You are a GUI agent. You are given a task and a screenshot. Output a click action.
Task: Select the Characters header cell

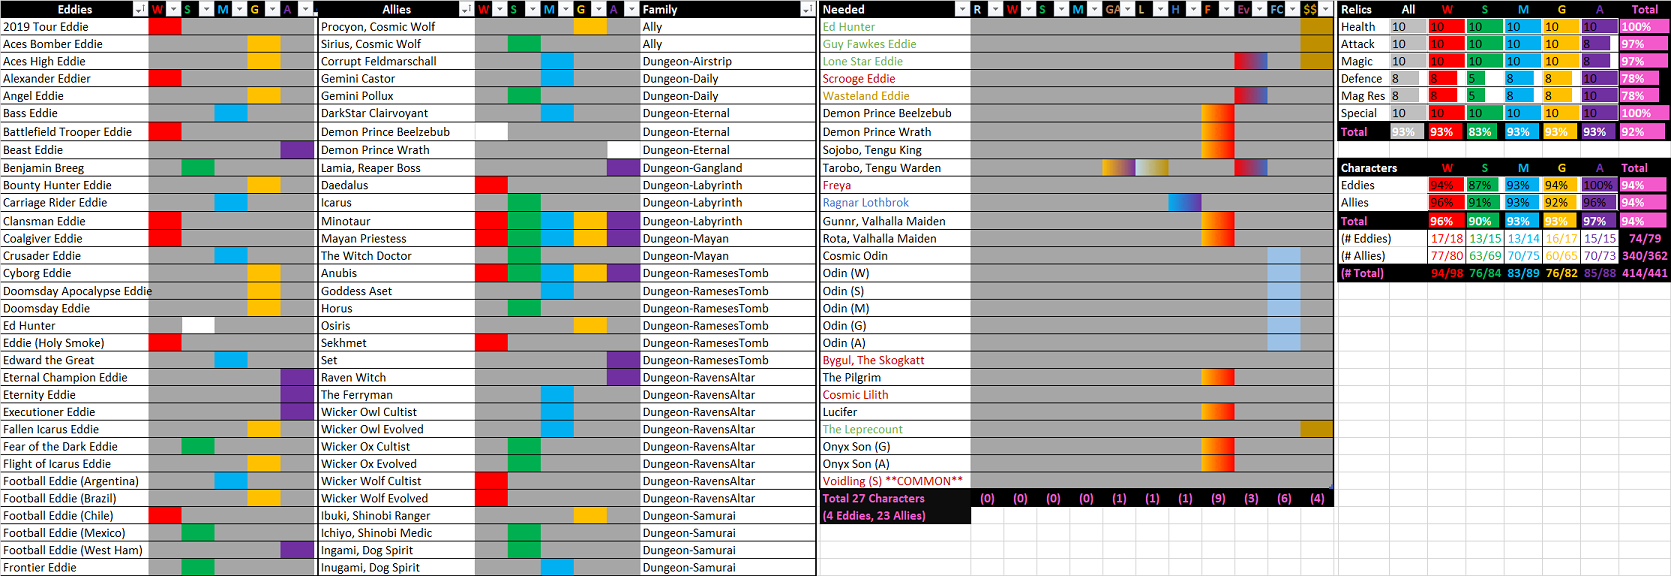point(1369,168)
